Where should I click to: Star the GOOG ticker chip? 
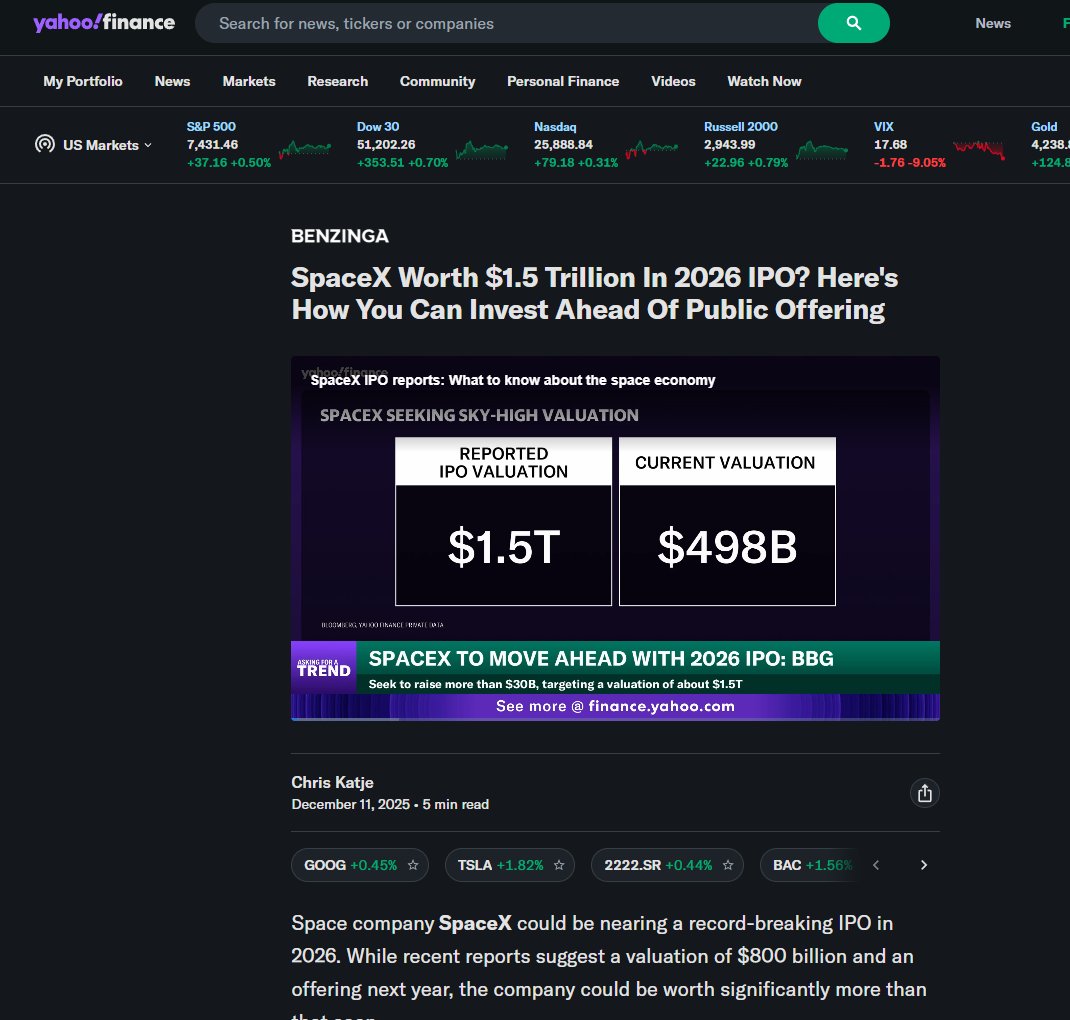(x=413, y=865)
